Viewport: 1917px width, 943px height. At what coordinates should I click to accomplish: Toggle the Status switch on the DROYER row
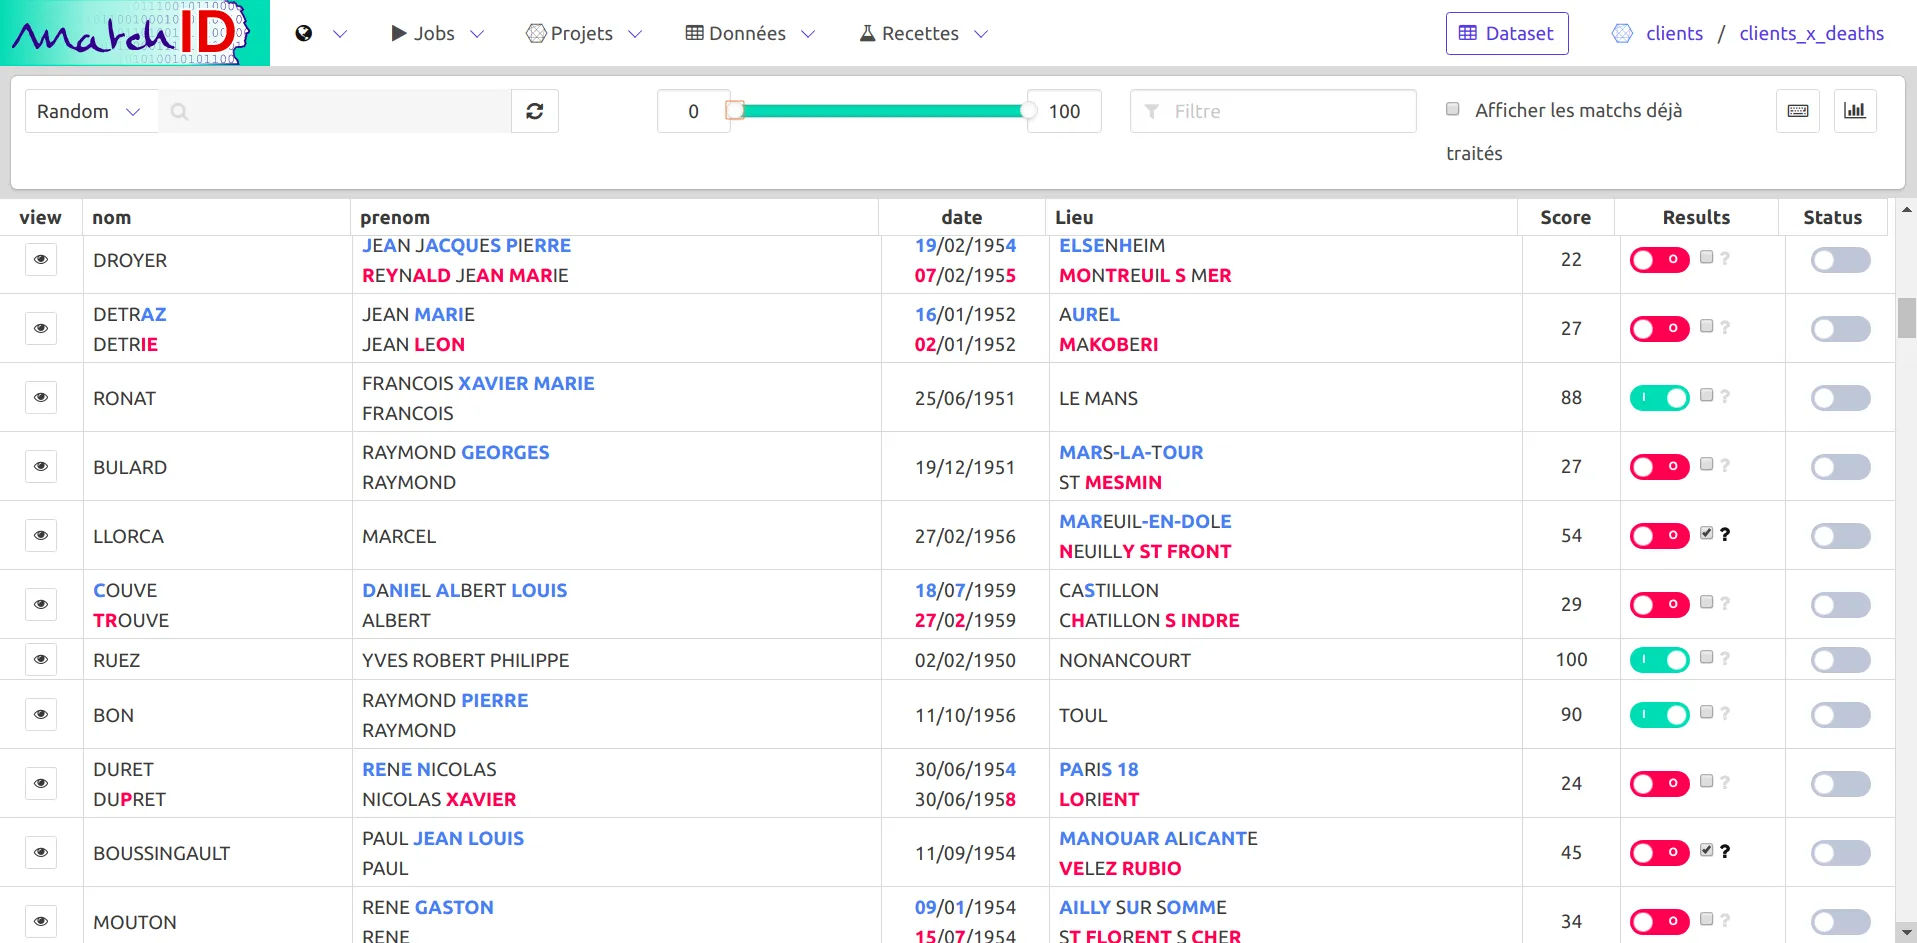[x=1840, y=259]
